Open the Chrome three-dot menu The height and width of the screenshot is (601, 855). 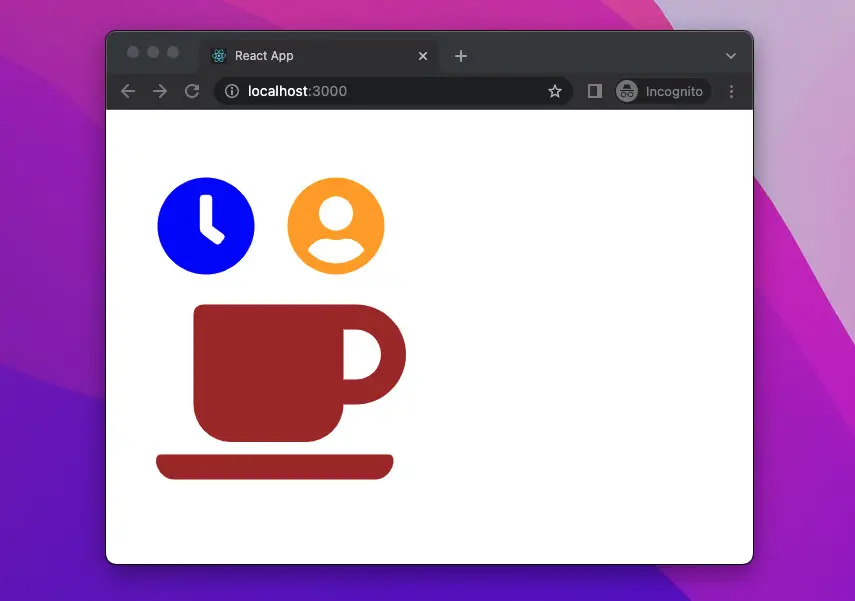pyautogui.click(x=731, y=91)
